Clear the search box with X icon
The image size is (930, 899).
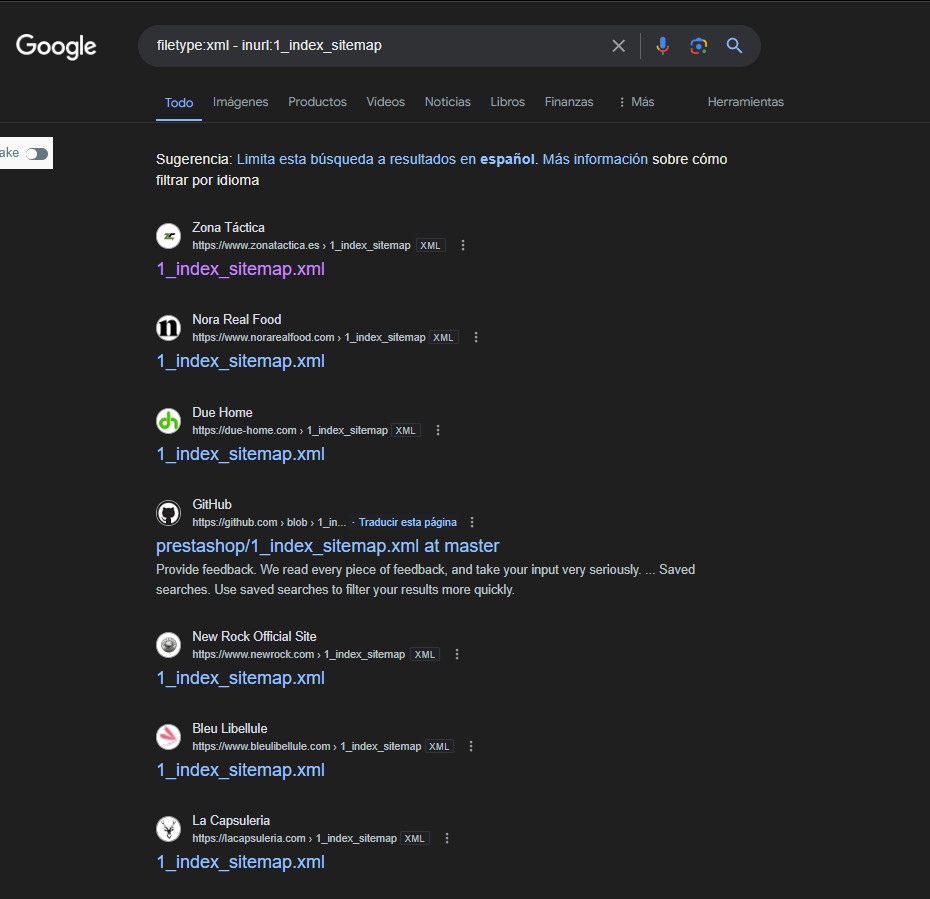tap(618, 46)
